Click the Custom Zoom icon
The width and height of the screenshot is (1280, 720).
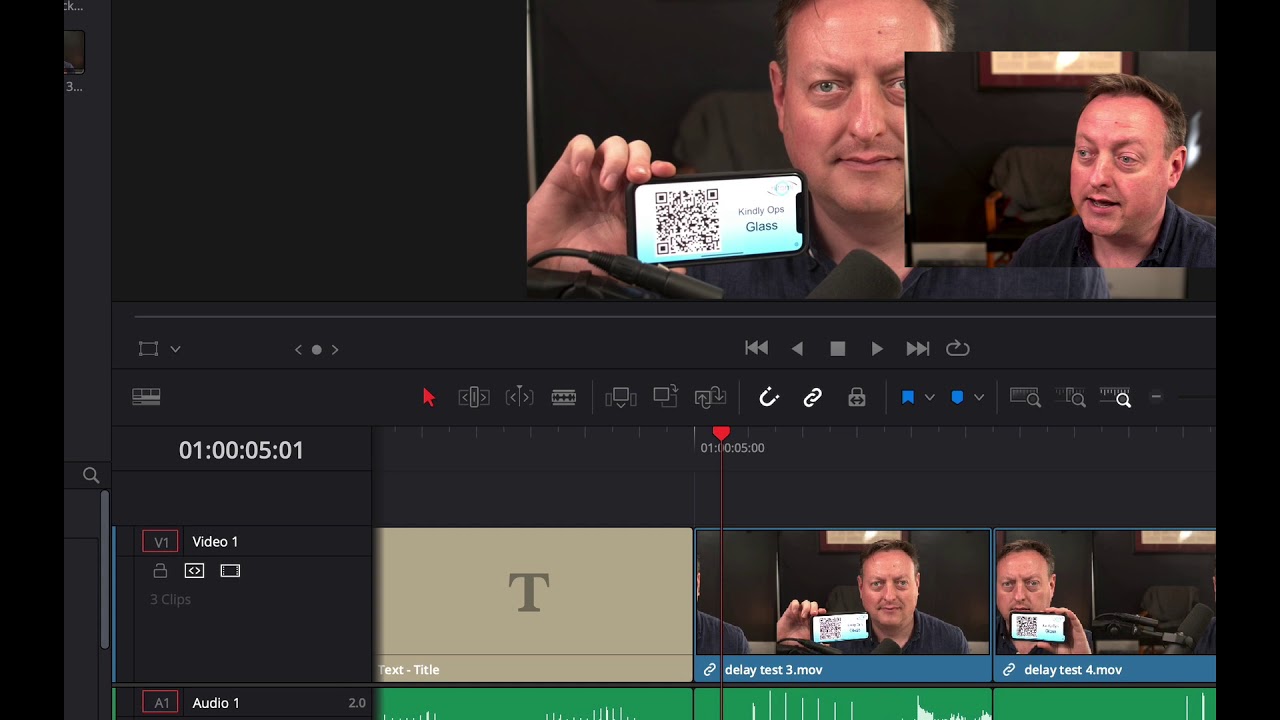1115,397
